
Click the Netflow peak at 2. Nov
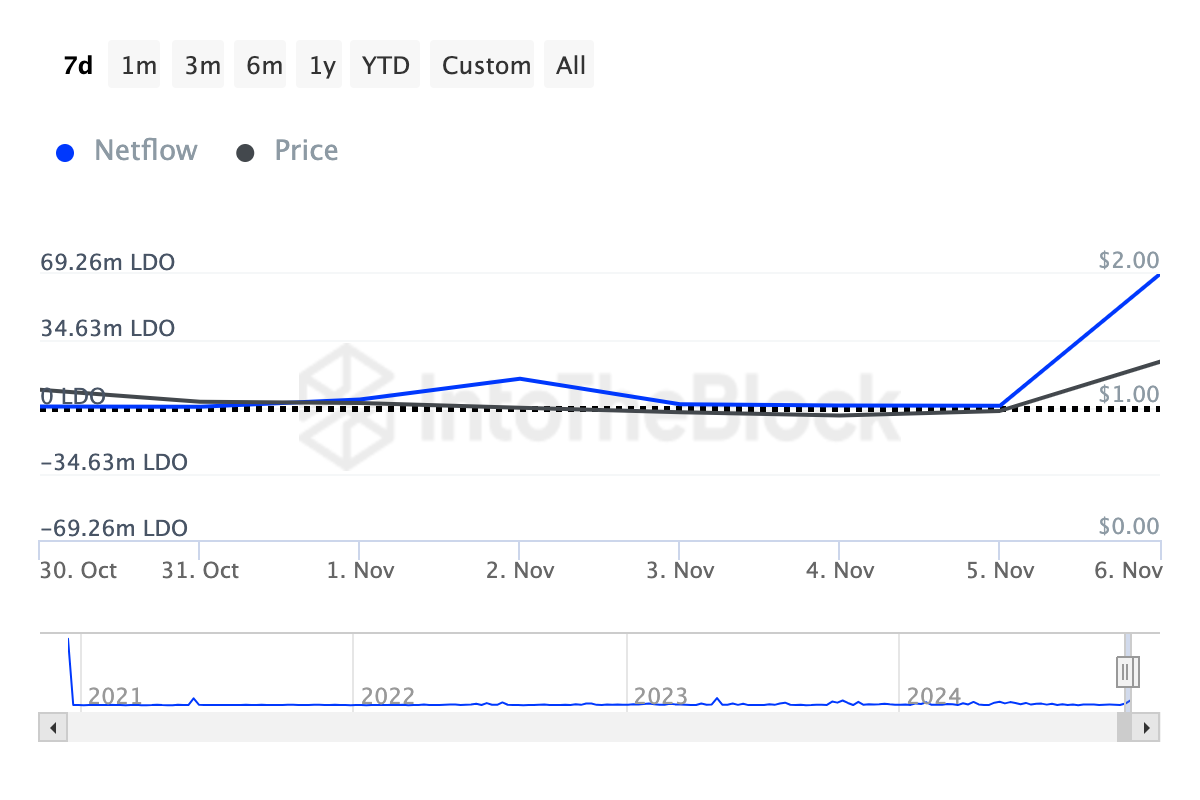(519, 379)
